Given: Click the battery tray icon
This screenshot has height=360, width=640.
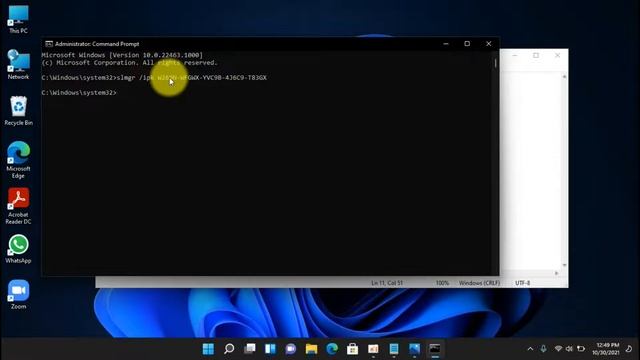Looking at the screenshot, I should point(581,349).
